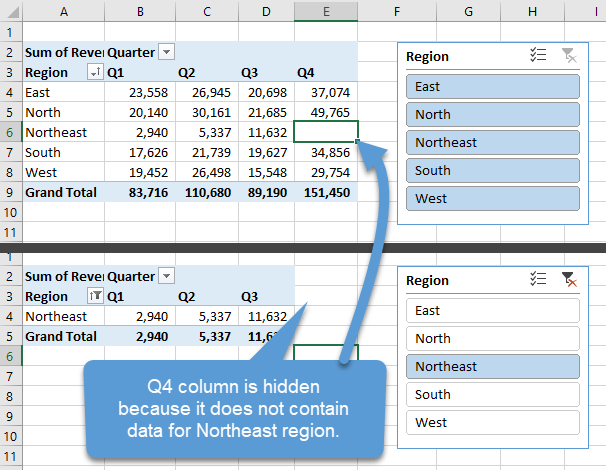Select South in the lower Region slicer
The height and width of the screenshot is (470, 606).
(493, 394)
